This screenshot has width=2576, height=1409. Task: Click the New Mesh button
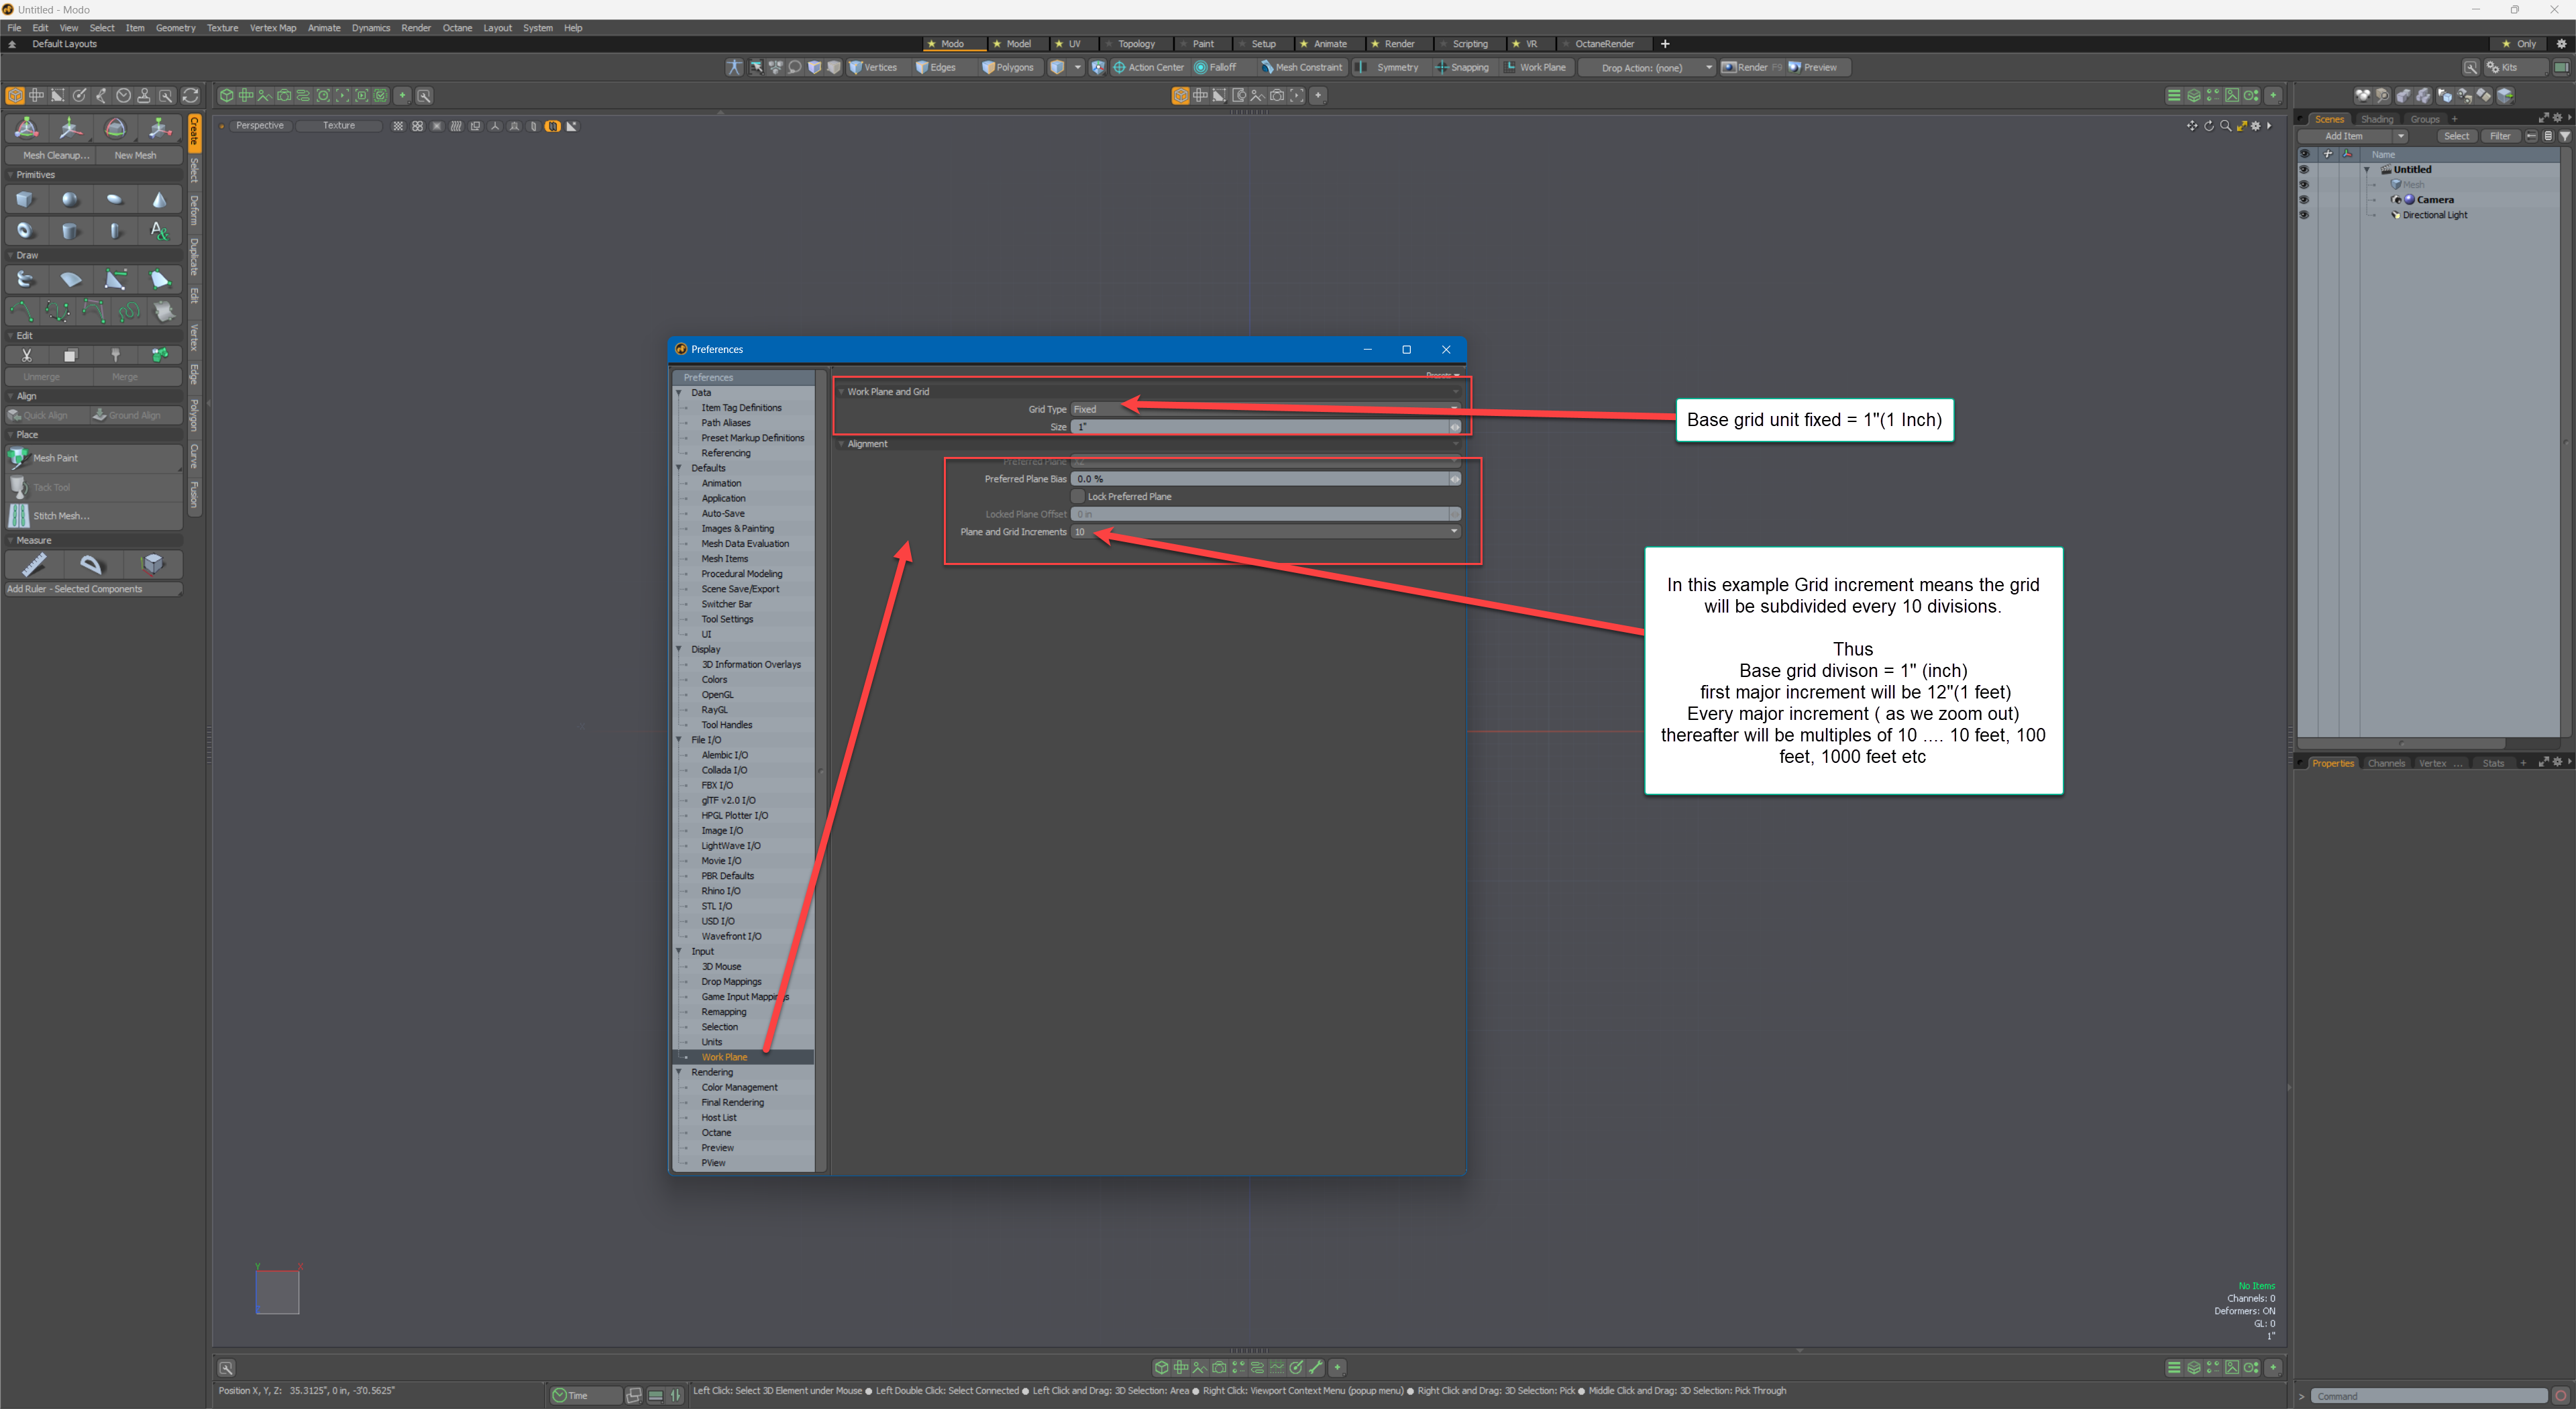(x=136, y=155)
